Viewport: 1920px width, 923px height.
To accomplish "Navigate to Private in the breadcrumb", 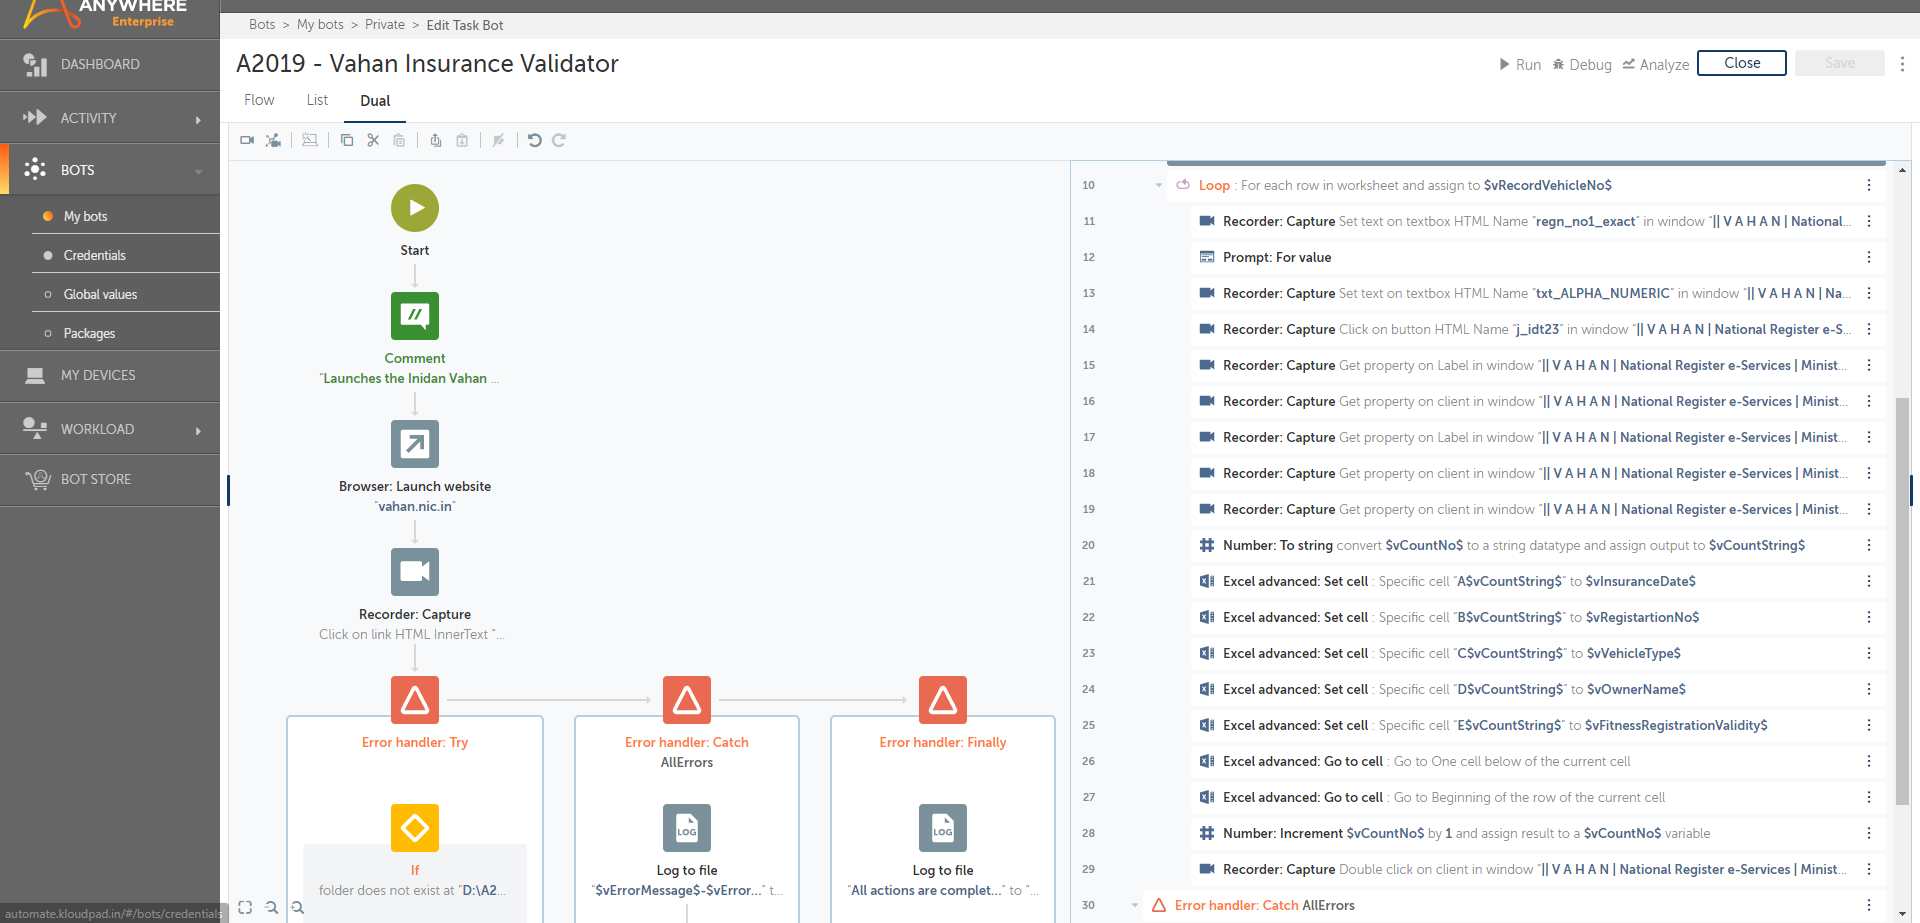I will point(385,25).
